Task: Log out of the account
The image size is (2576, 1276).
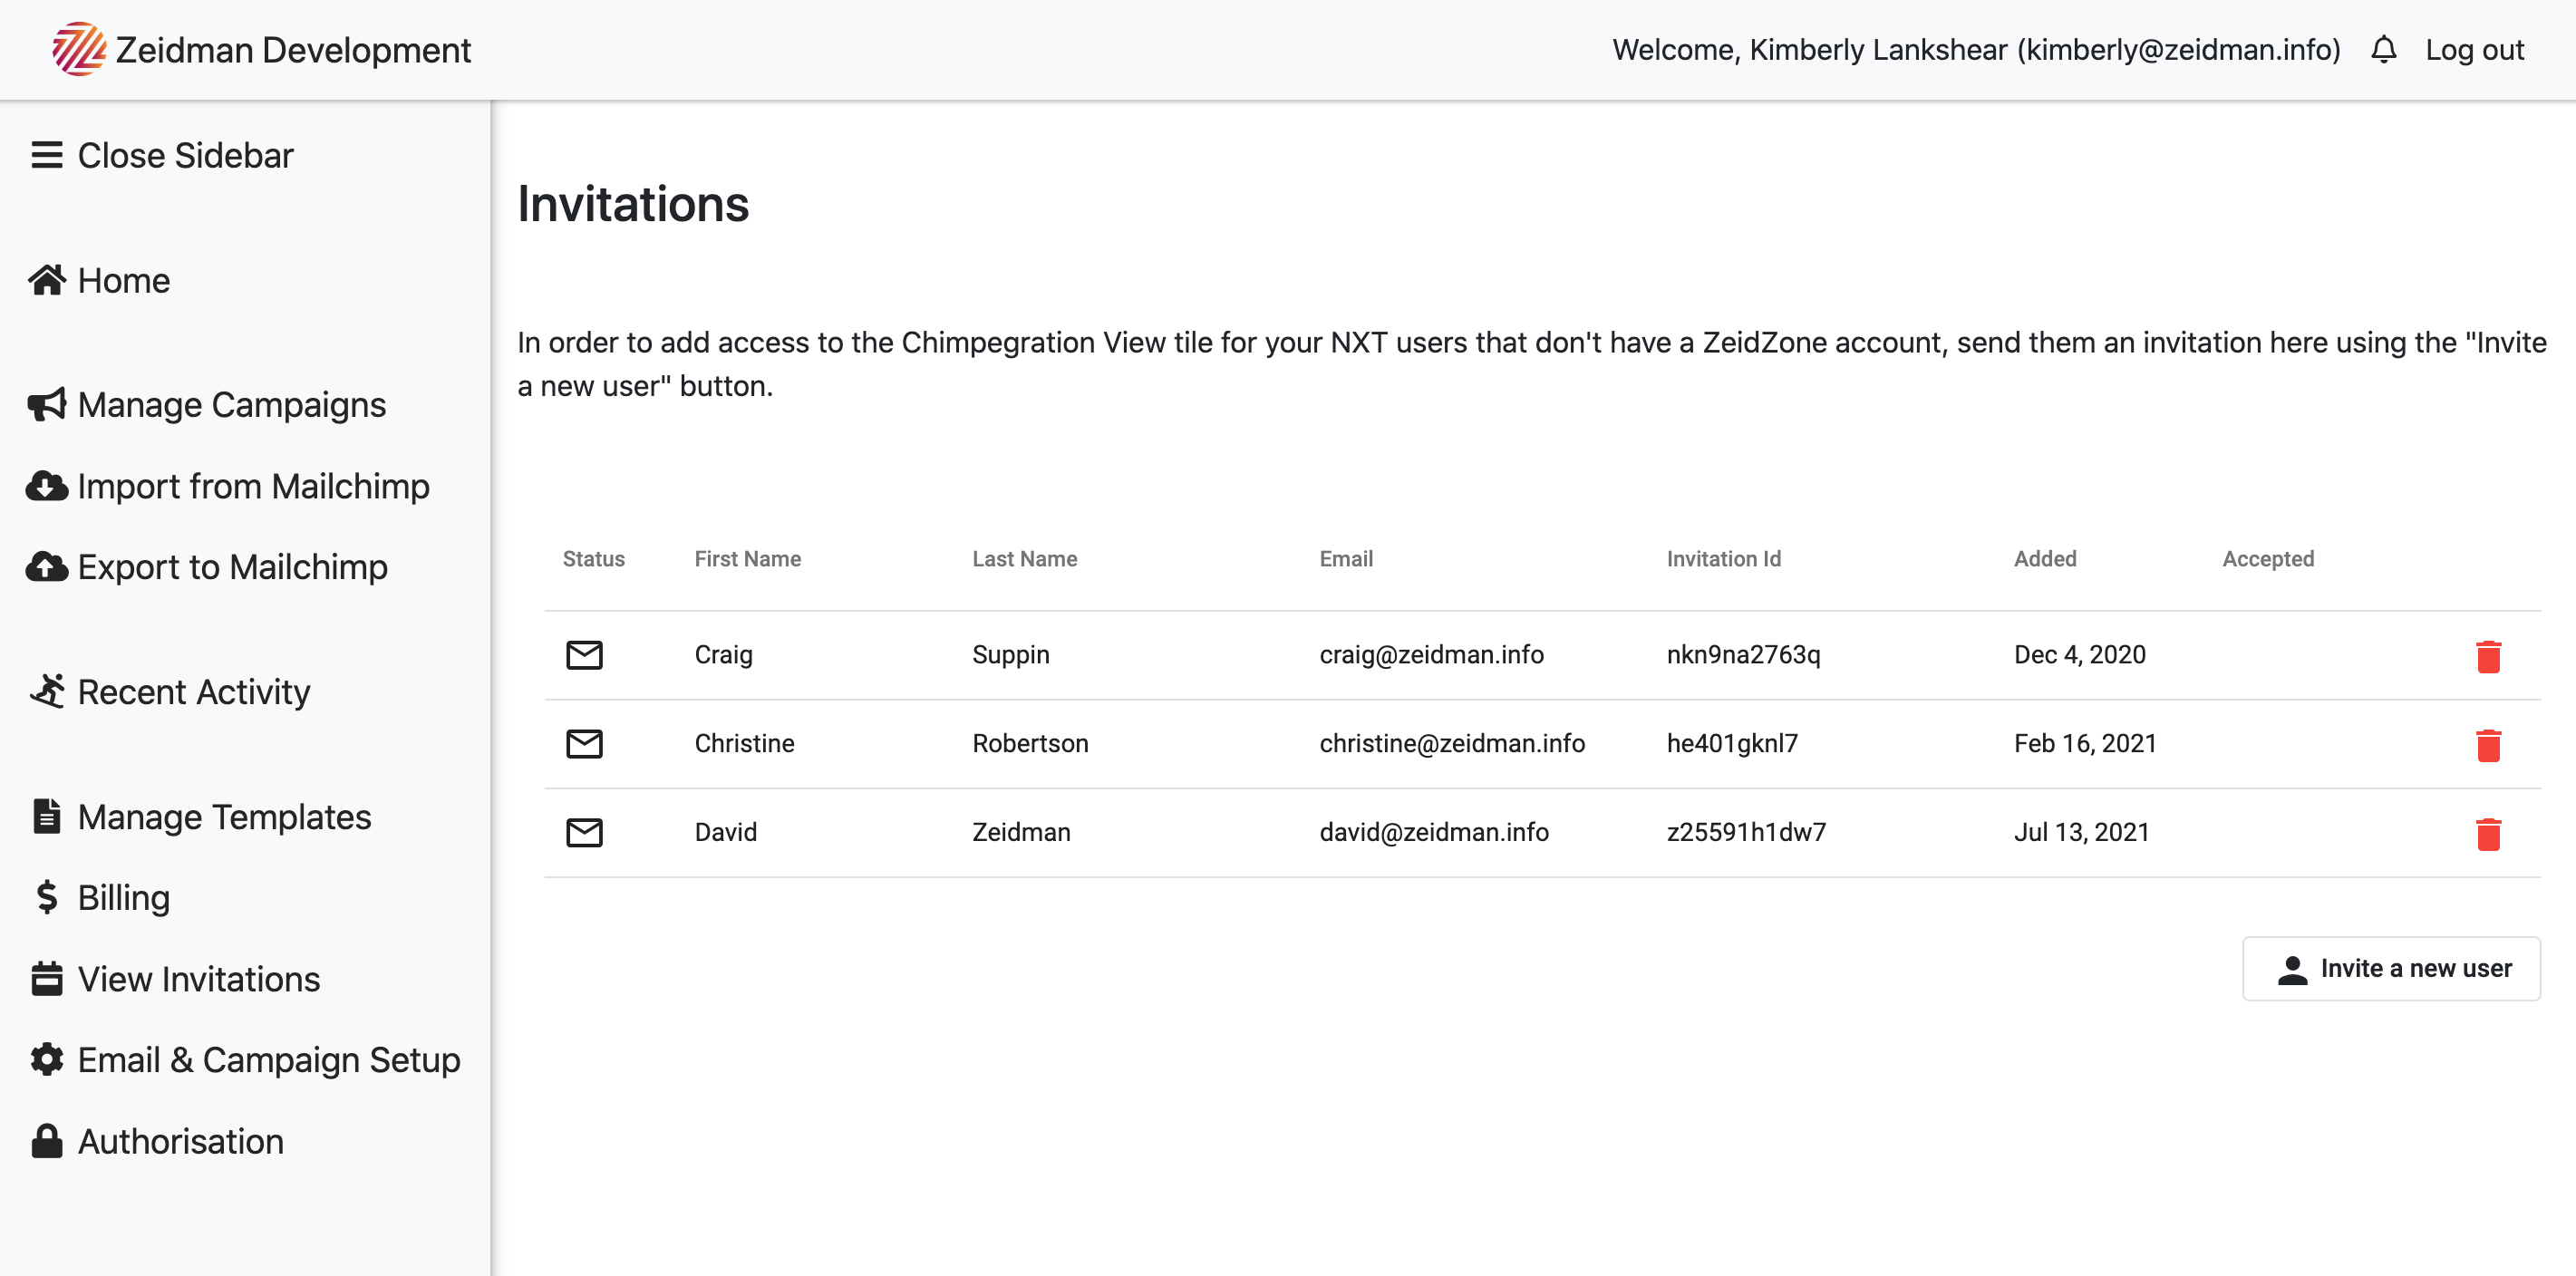Action: pyautogui.click(x=2474, y=49)
